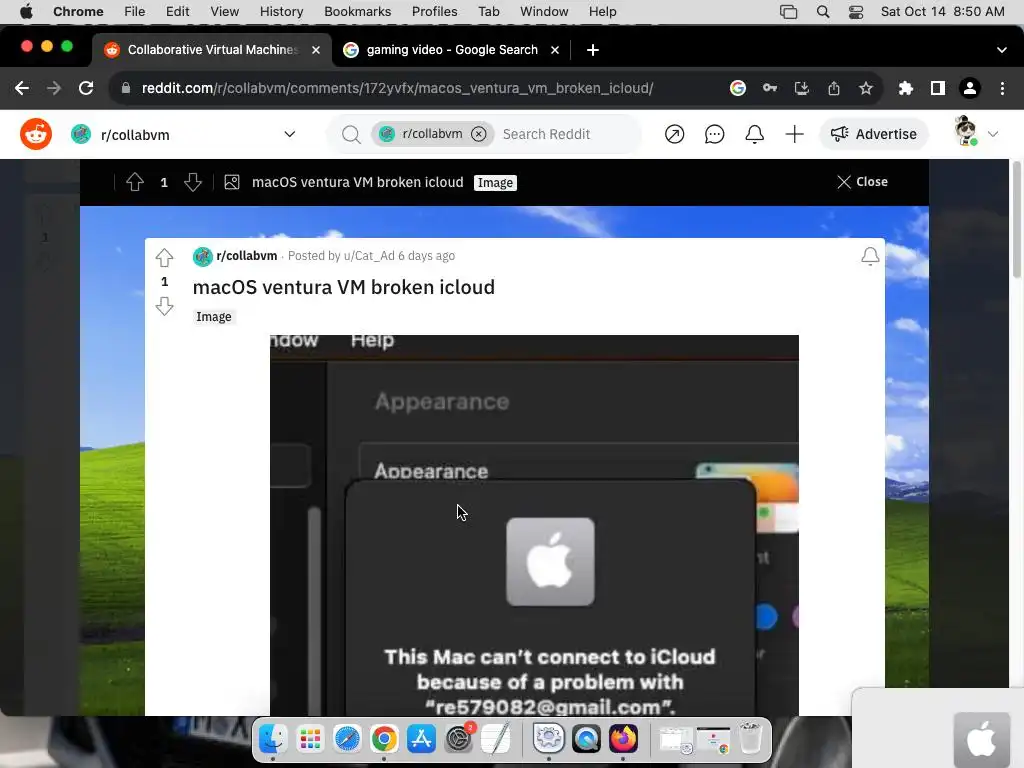The image size is (1024, 768).
Task: Remove the r/collabvm search filter chip
Action: click(479, 134)
